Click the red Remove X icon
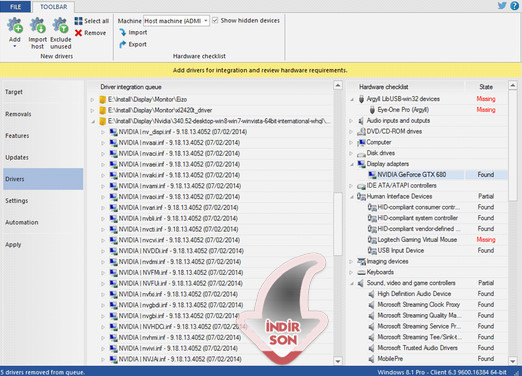The image size is (522, 376). (79, 33)
